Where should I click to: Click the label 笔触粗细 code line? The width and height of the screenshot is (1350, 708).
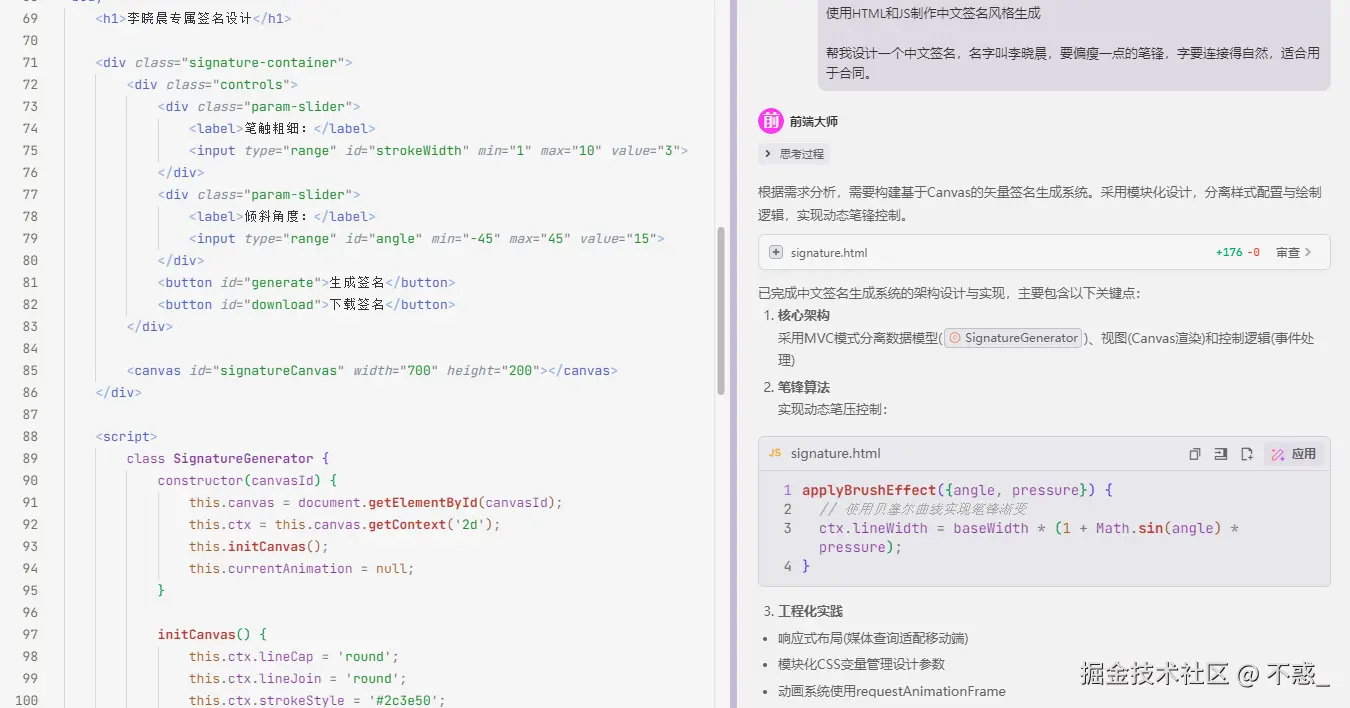coord(282,128)
